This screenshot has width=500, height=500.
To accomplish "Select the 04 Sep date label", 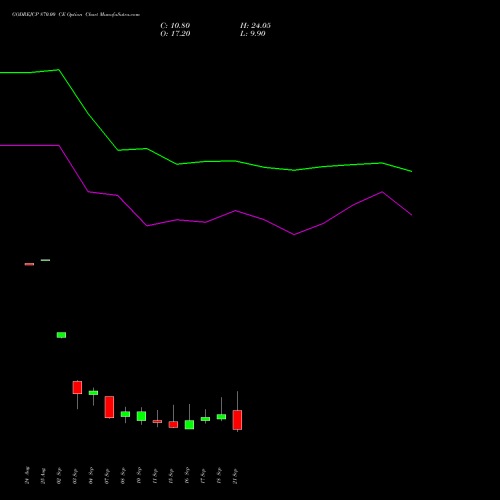I will coord(91,476).
